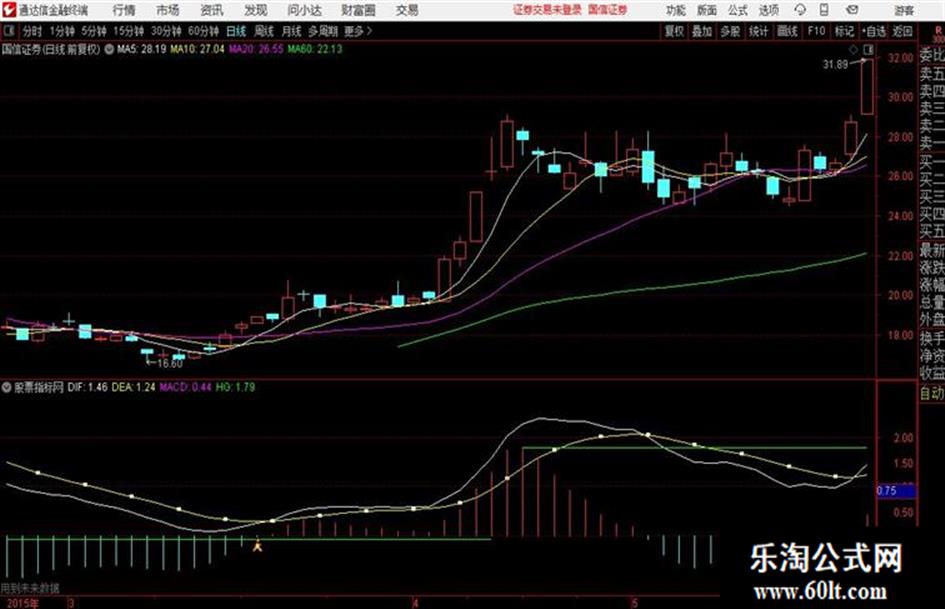Screen dimensions: 945x609
Task: Add stock via the 自选 button
Action: 873,31
